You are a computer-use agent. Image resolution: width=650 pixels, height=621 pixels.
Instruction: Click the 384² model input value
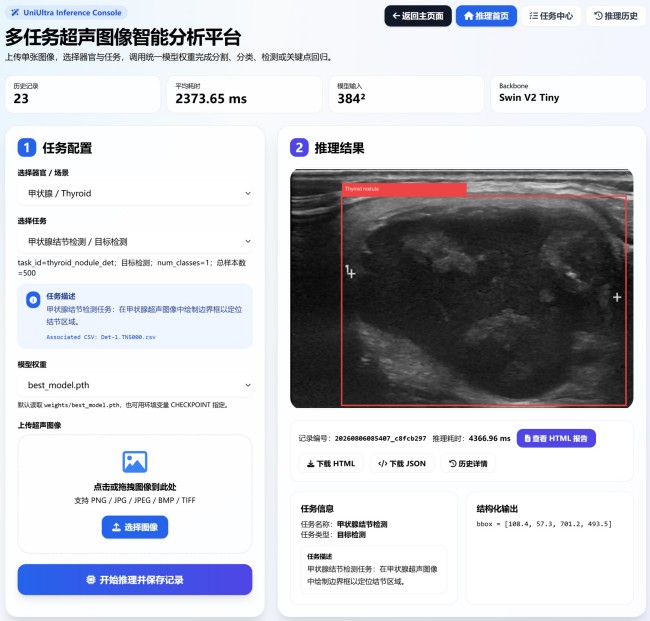click(351, 99)
